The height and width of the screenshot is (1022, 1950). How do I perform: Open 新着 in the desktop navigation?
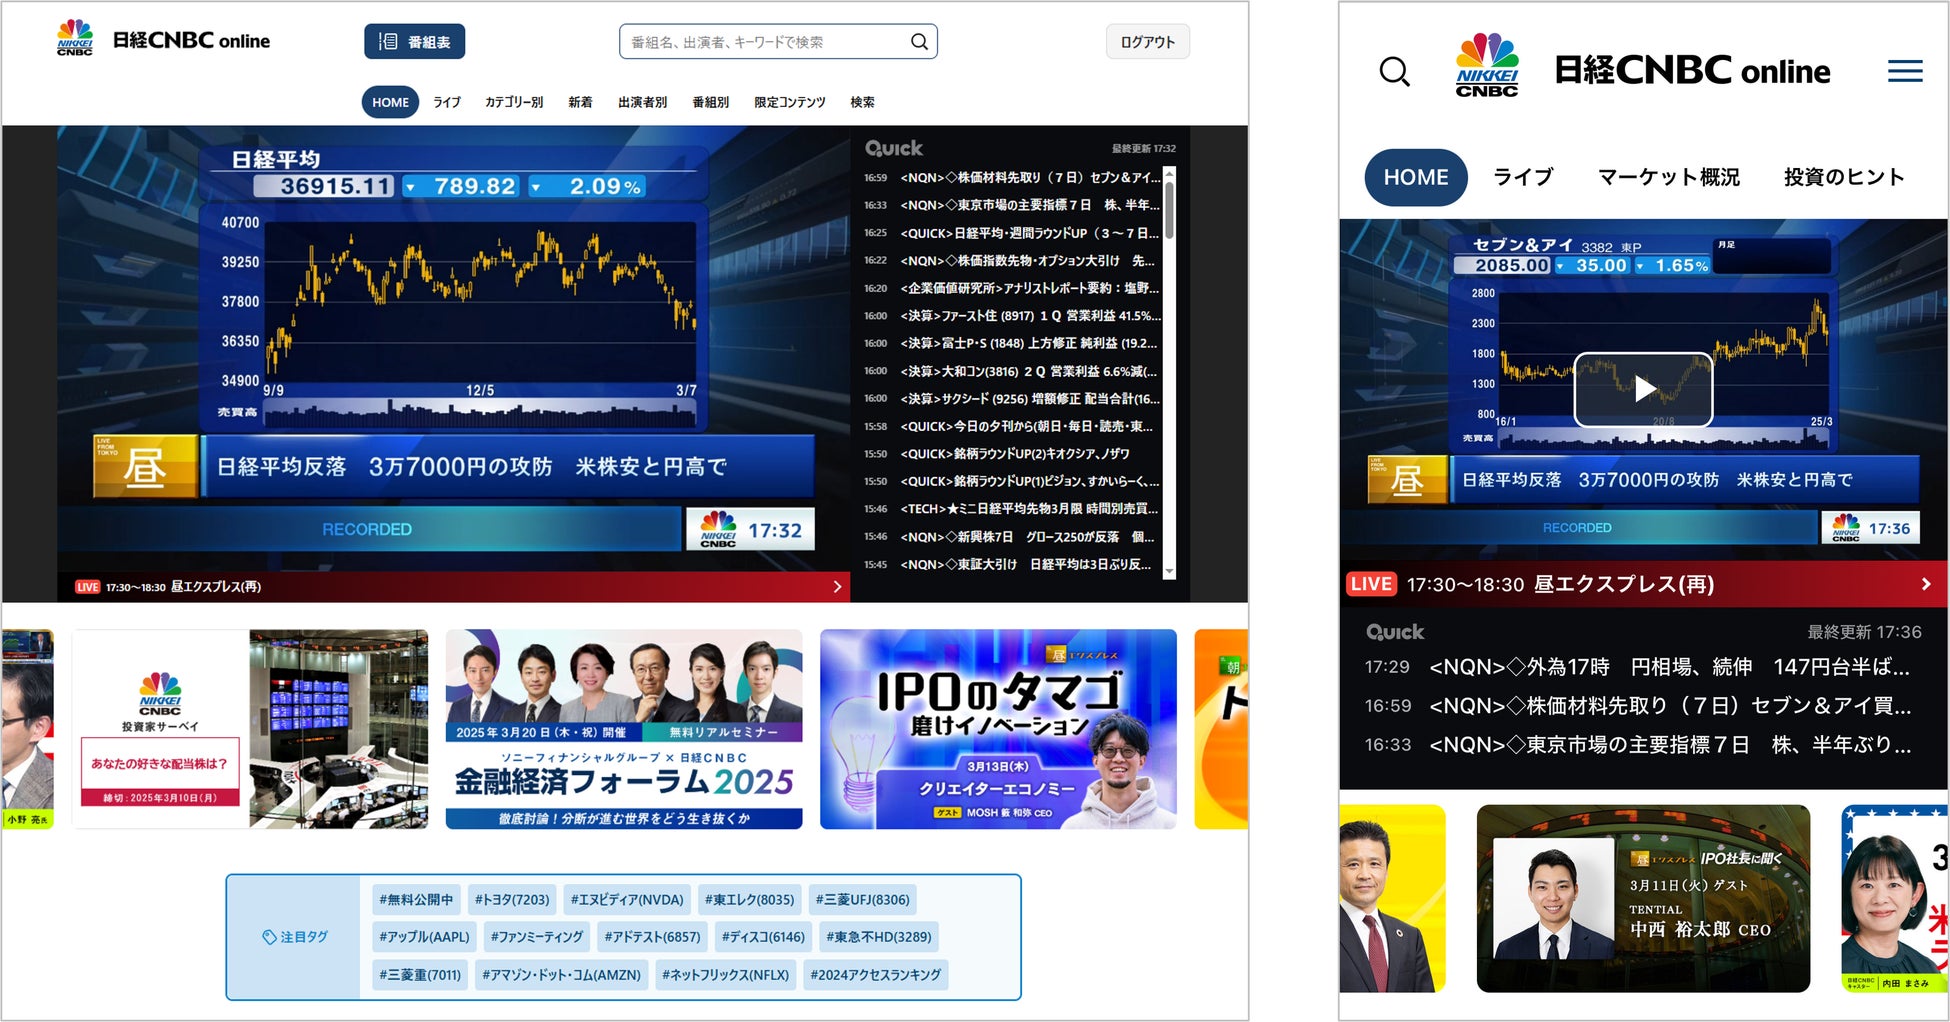point(580,102)
